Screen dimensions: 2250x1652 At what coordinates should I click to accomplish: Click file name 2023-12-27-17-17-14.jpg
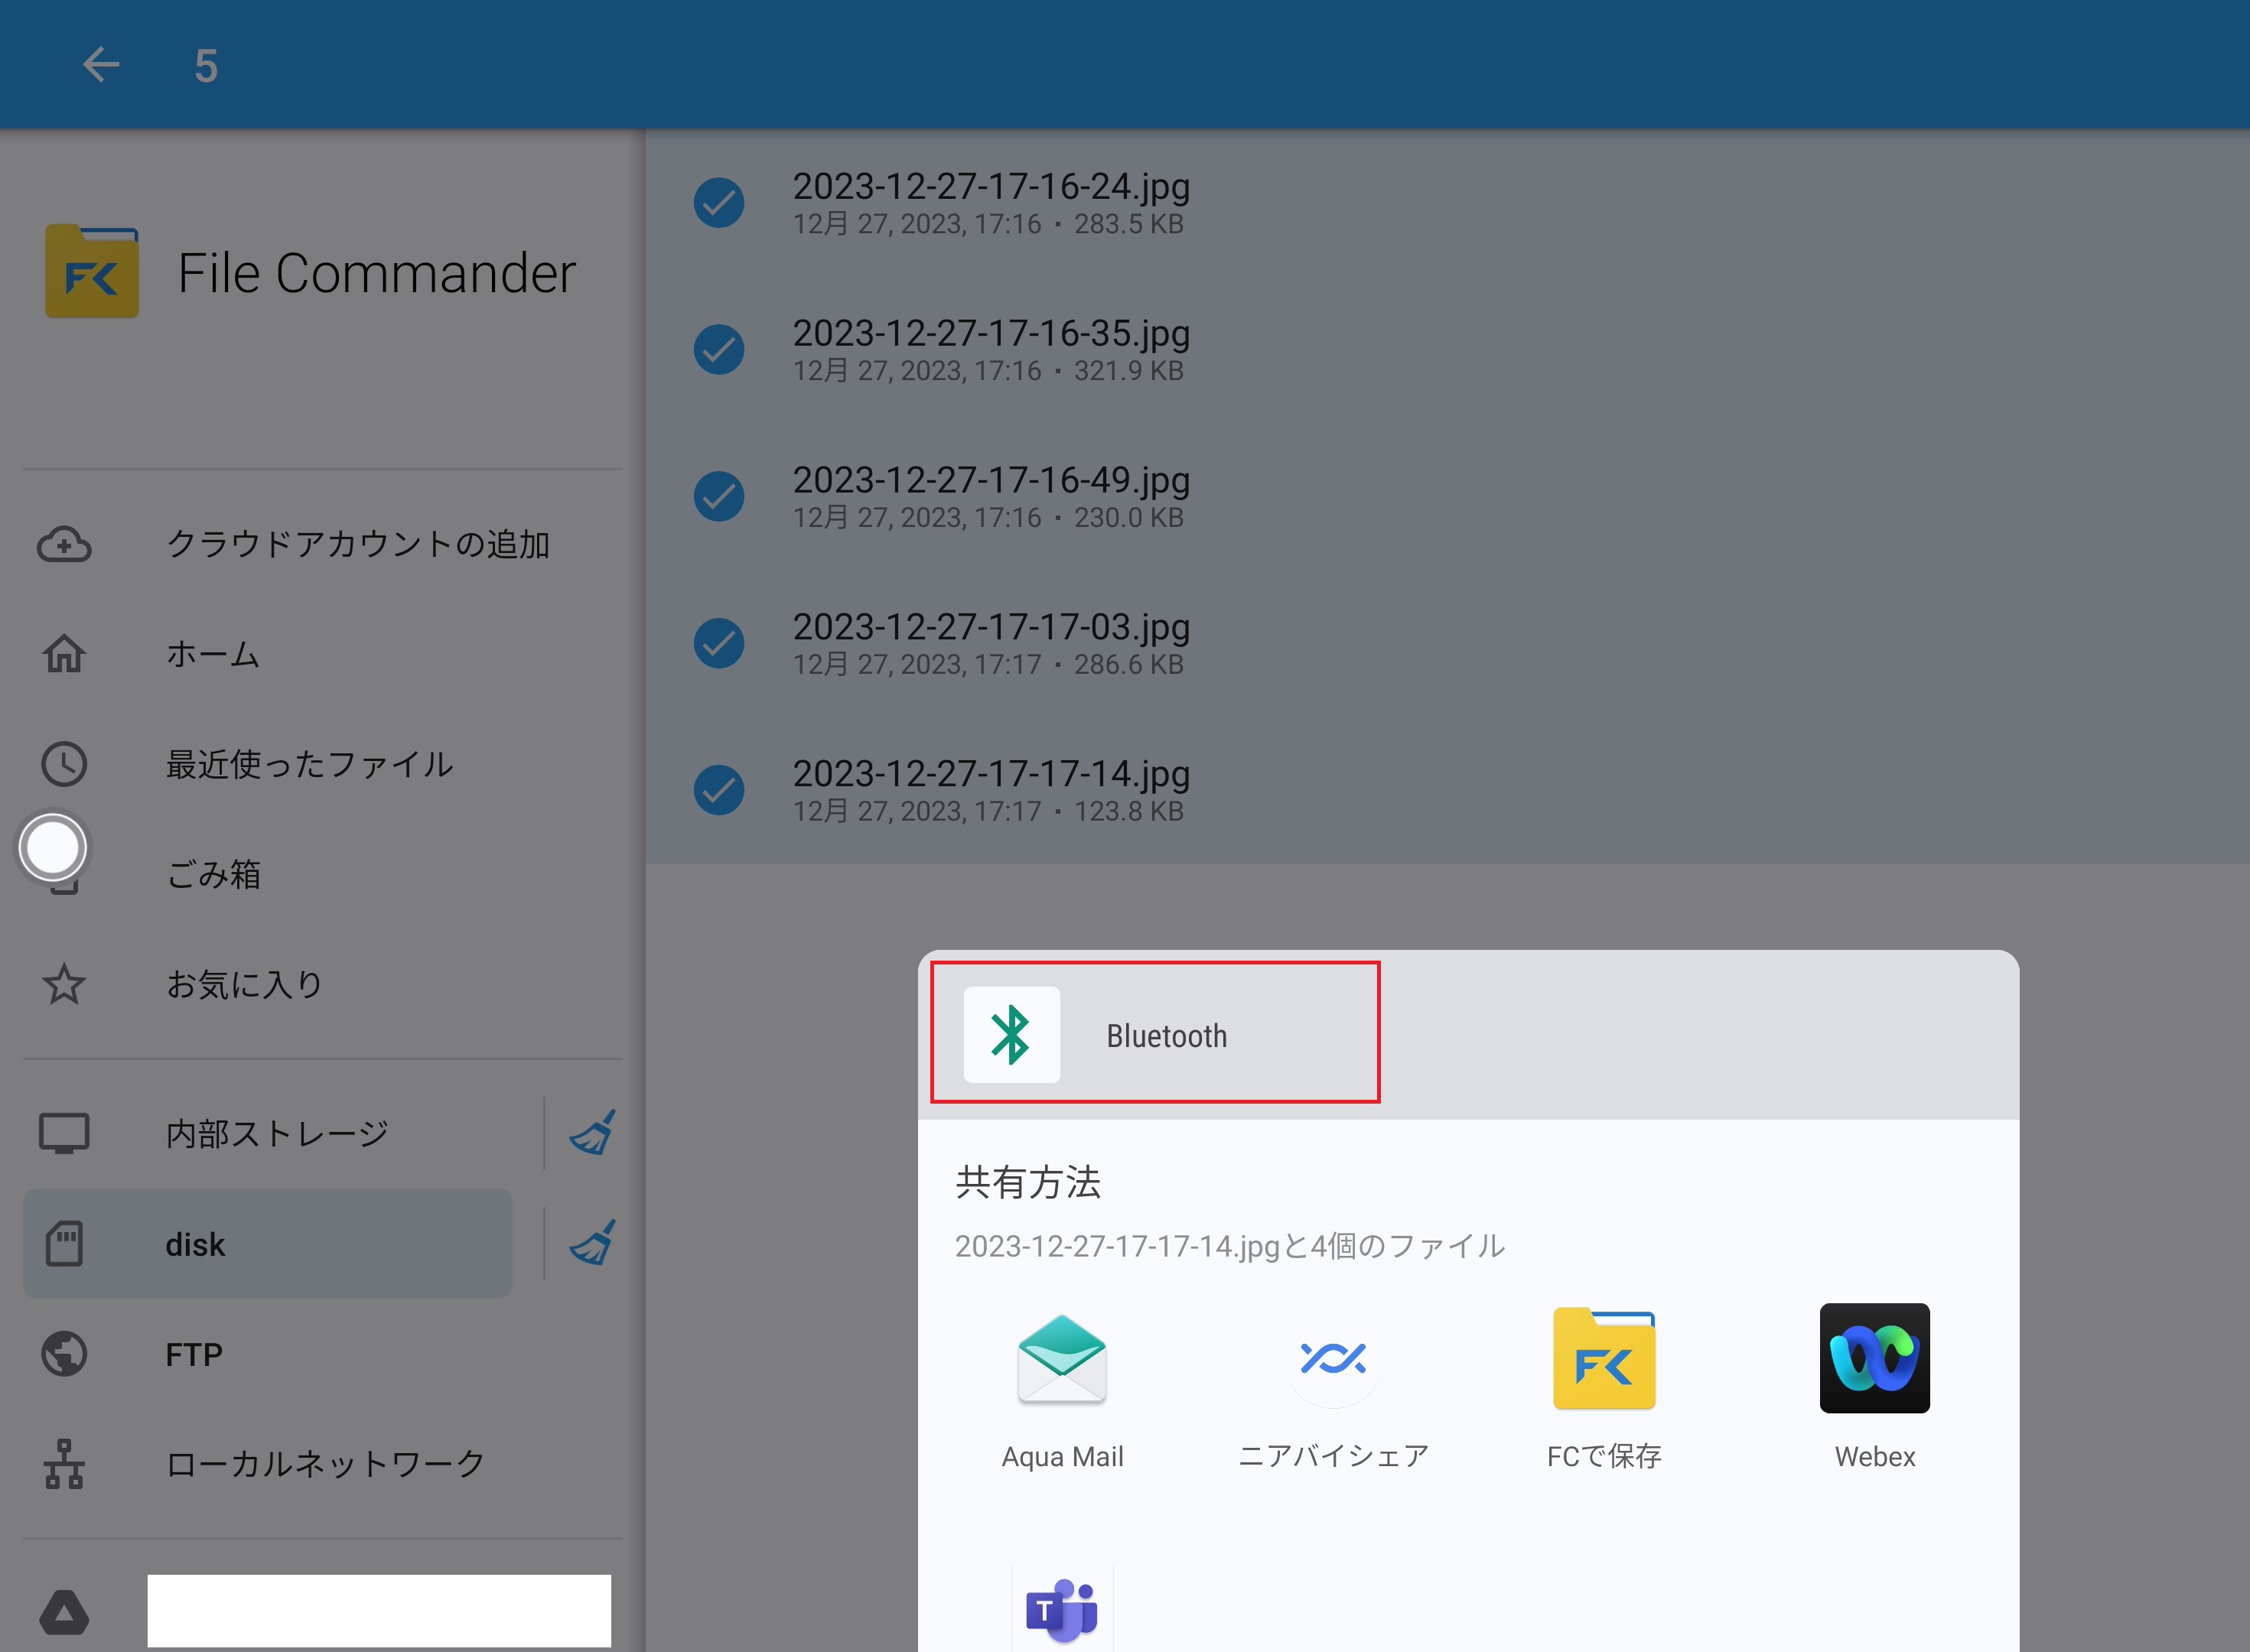click(991, 774)
